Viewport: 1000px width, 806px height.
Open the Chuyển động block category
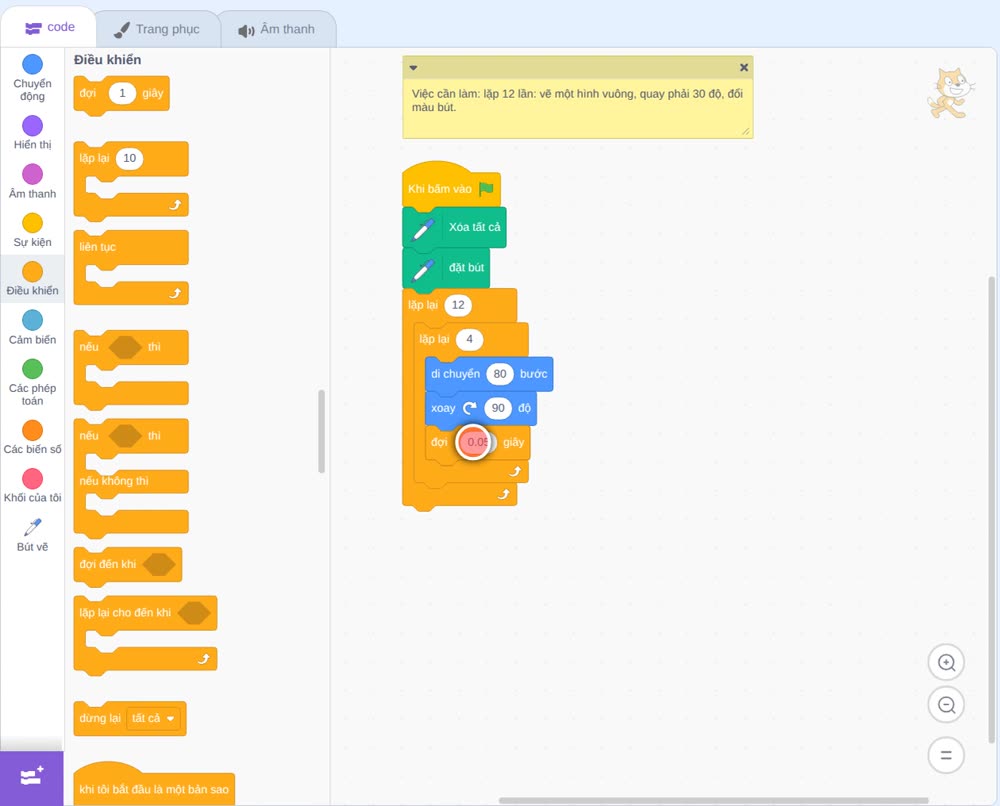click(32, 78)
